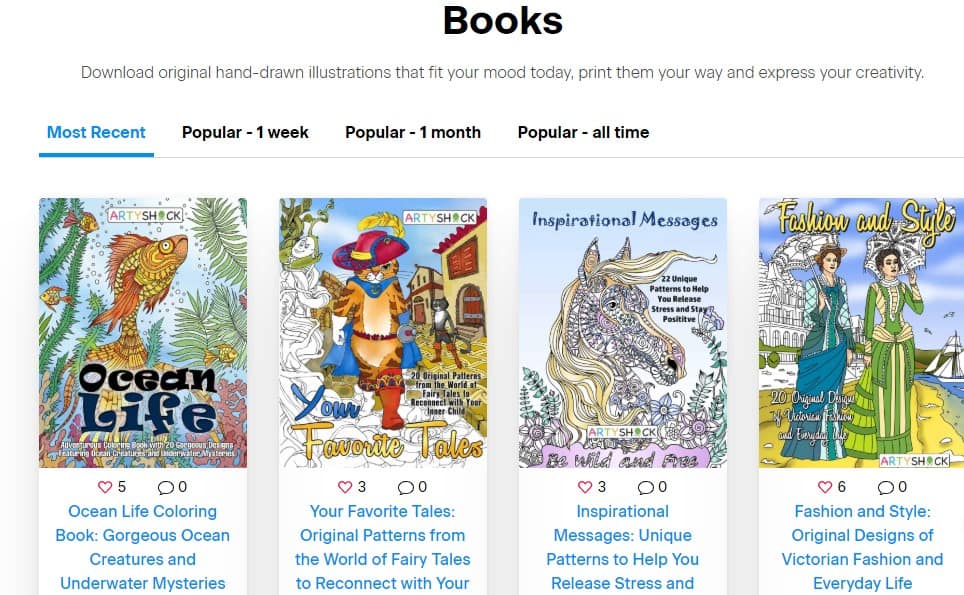Follow the Your Favorite Tales title link
Screen dimensions: 964x595
(x=382, y=547)
